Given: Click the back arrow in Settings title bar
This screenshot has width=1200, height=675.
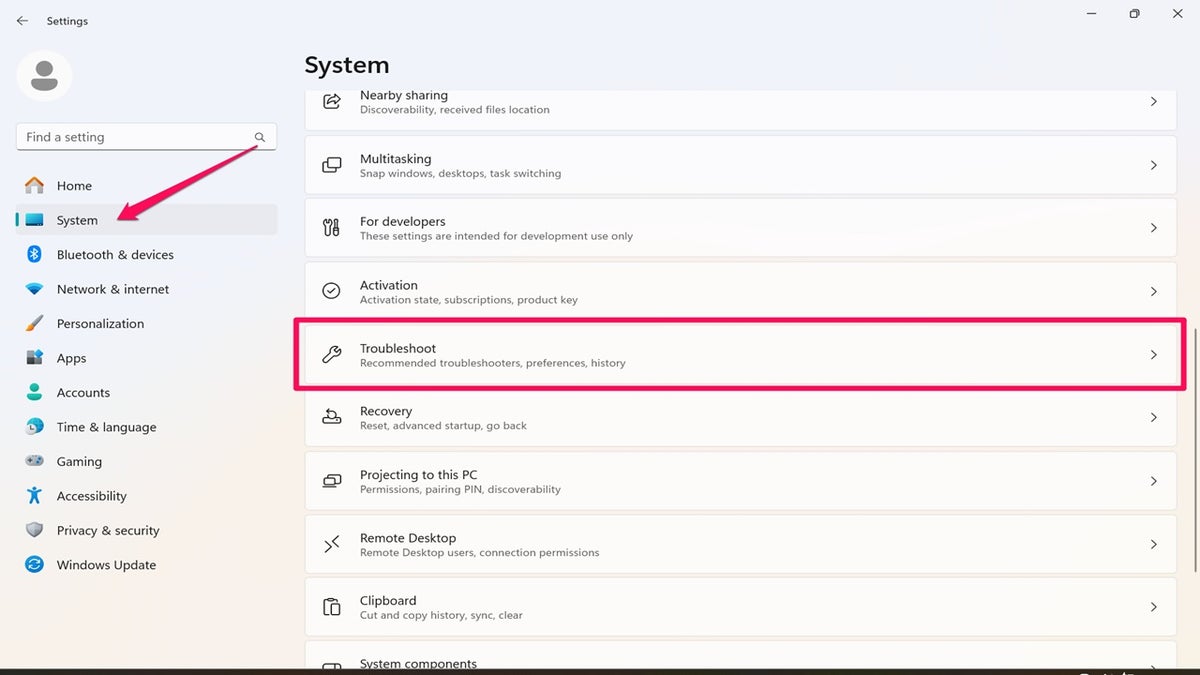Looking at the screenshot, I should click(x=22, y=21).
